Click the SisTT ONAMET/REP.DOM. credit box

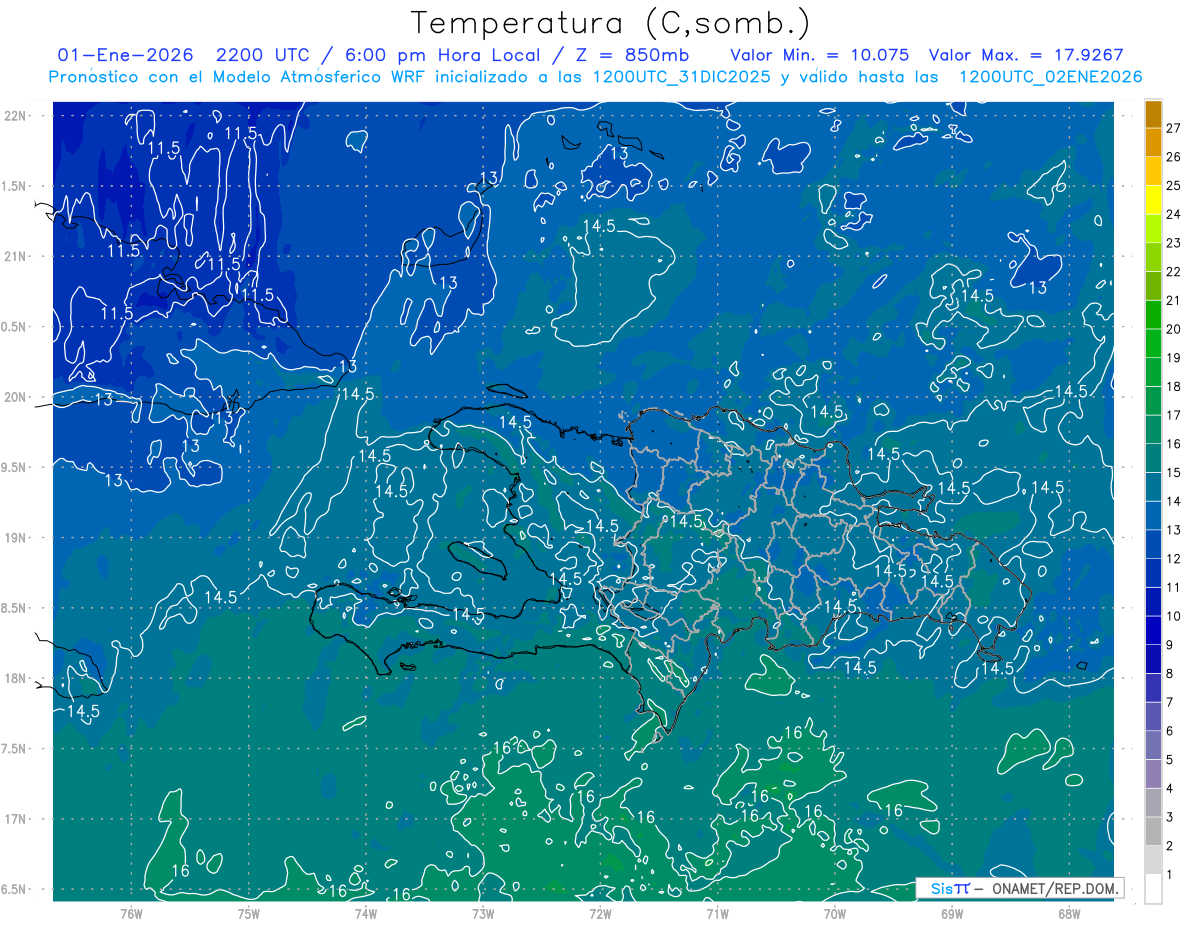point(1020,888)
